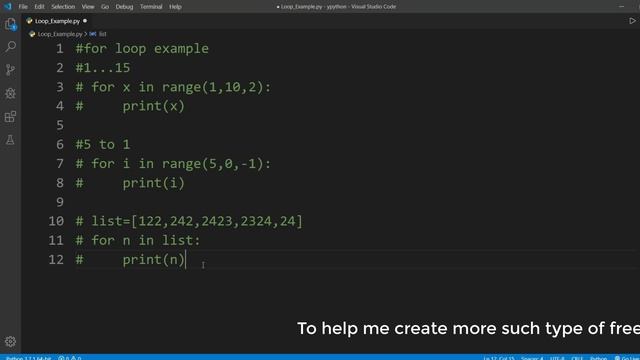Click line number 5 in the gutter
The width and height of the screenshot is (640, 360).
coord(60,125)
